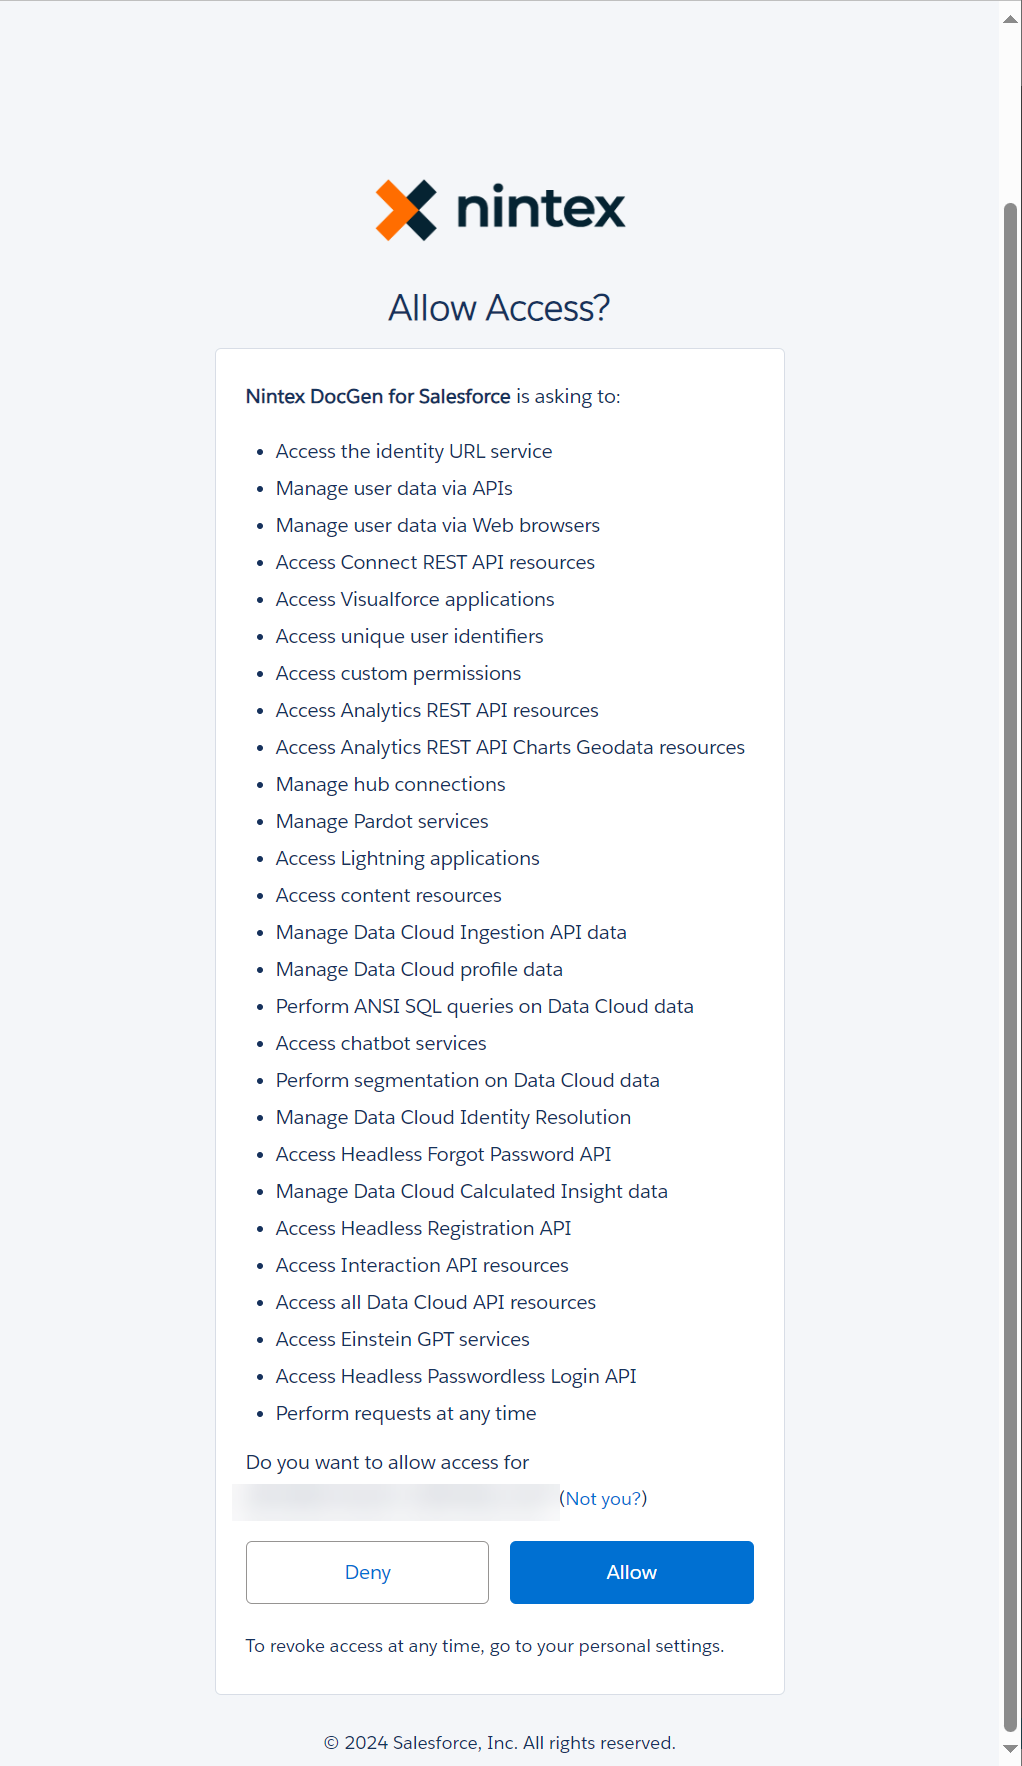The width and height of the screenshot is (1022, 1766).
Task: Select 'Access Einstein GPT services' item
Action: pos(402,1339)
